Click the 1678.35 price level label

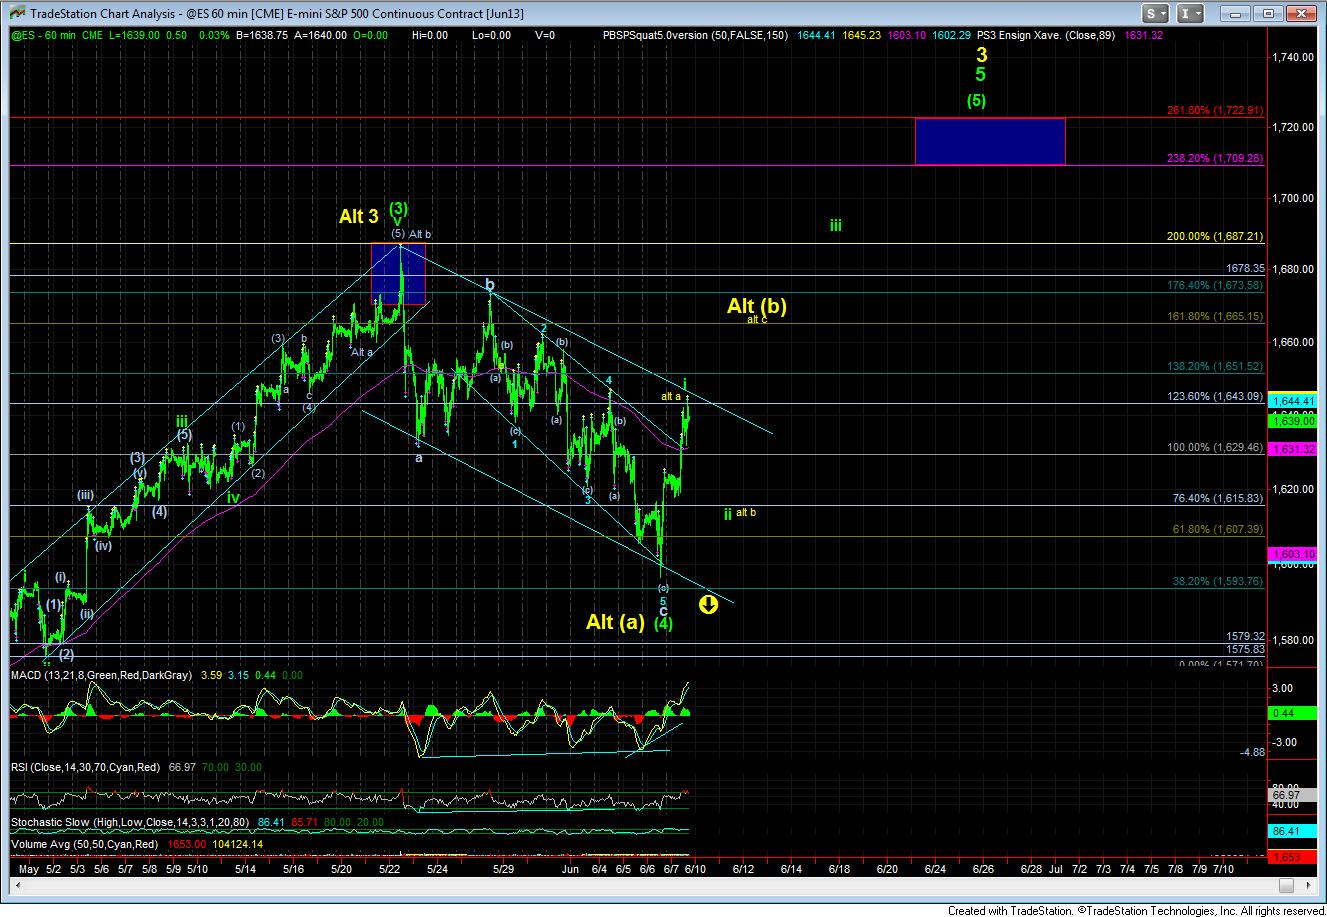(x=1245, y=269)
